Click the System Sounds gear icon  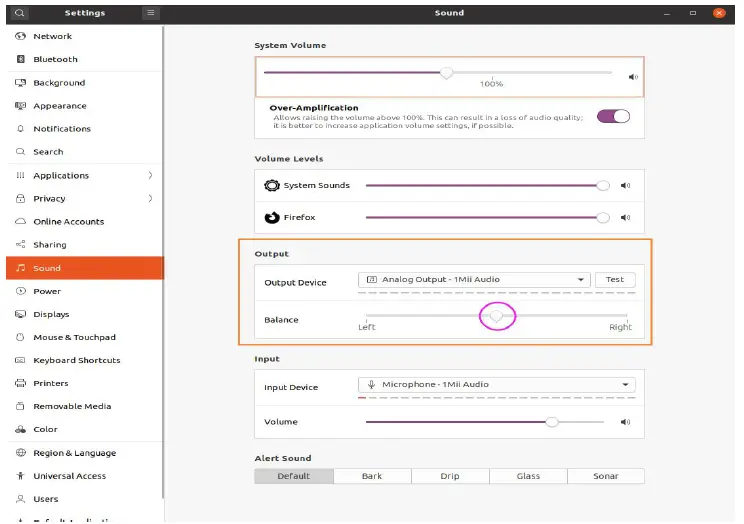tap(272, 186)
